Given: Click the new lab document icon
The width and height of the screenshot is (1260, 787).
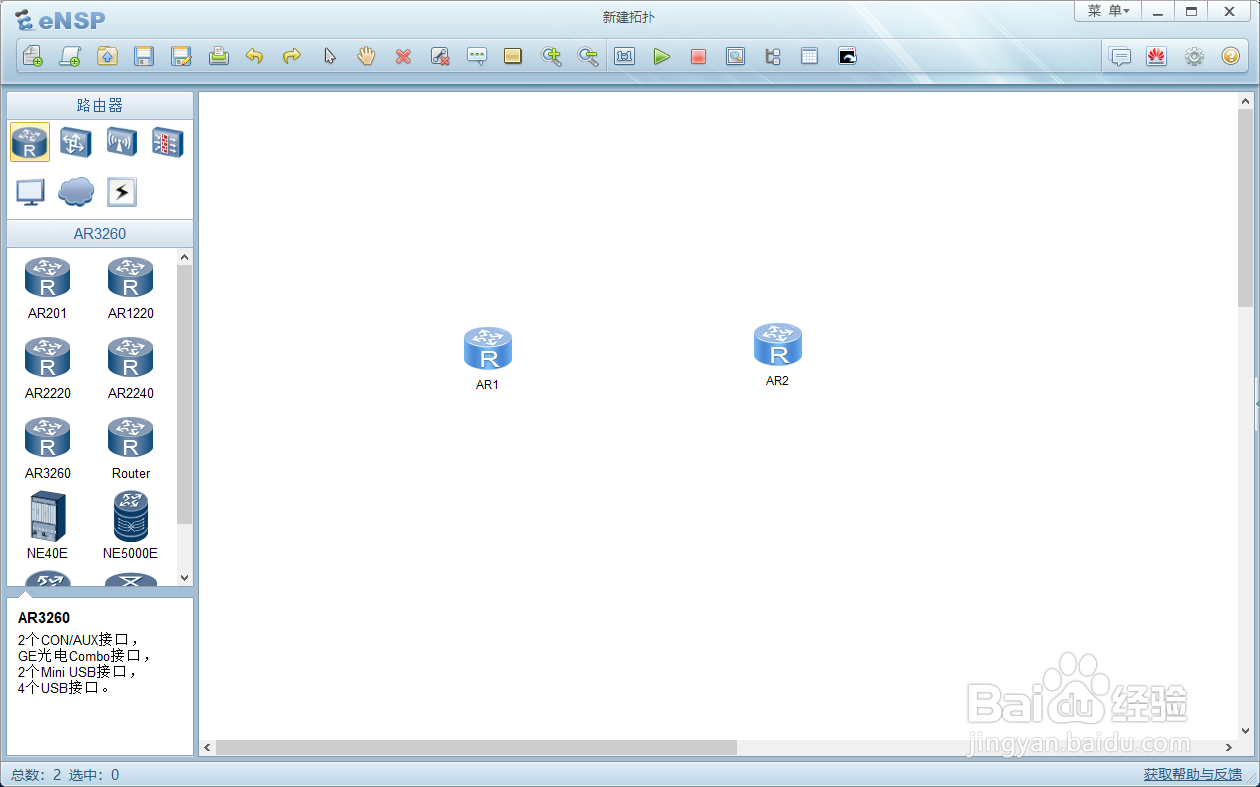Looking at the screenshot, I should pyautogui.click(x=70, y=57).
